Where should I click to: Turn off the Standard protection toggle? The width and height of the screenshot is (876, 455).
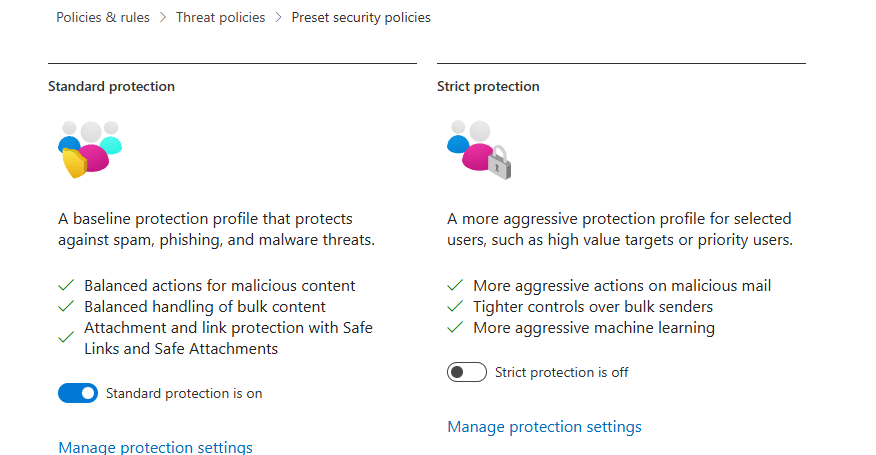pyautogui.click(x=78, y=393)
